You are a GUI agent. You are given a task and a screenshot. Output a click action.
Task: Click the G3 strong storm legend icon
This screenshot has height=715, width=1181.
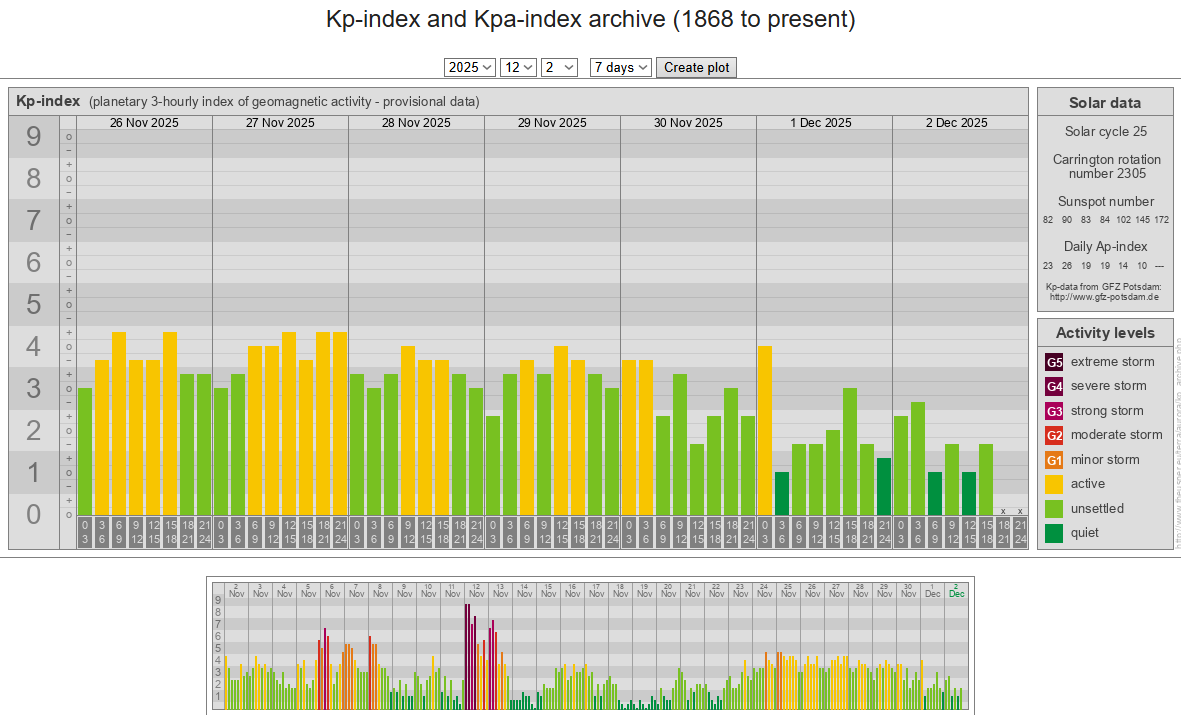1054,411
